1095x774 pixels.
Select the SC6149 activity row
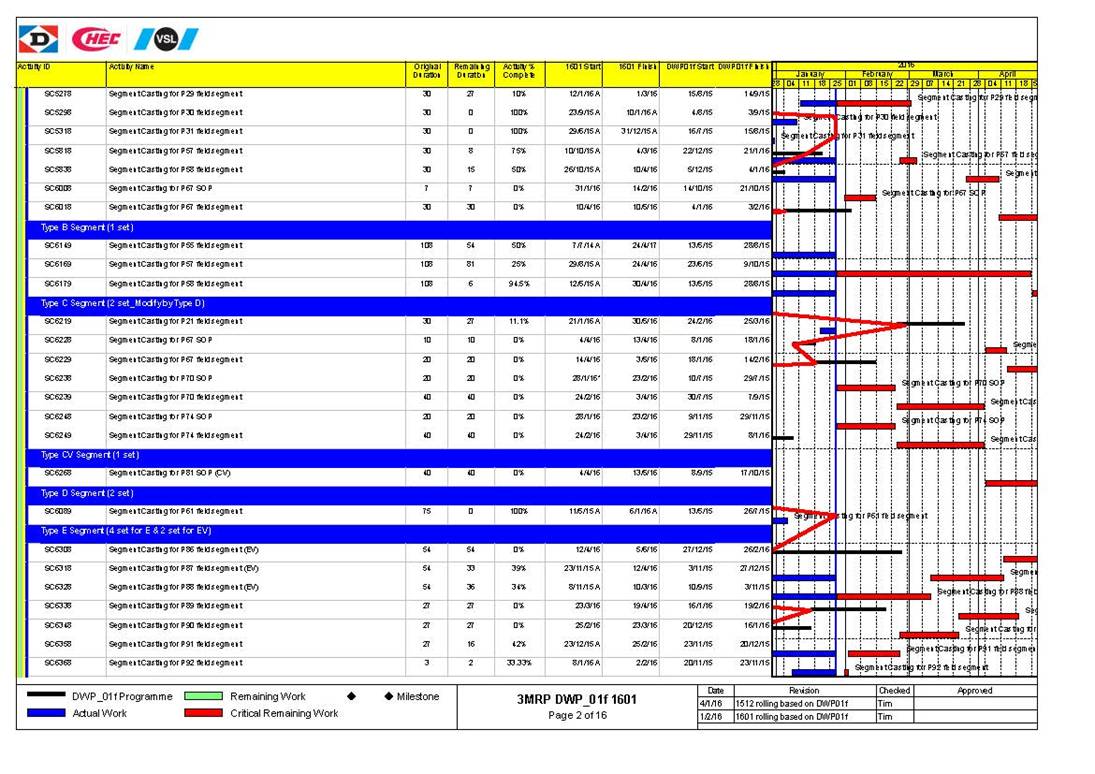click(x=57, y=246)
